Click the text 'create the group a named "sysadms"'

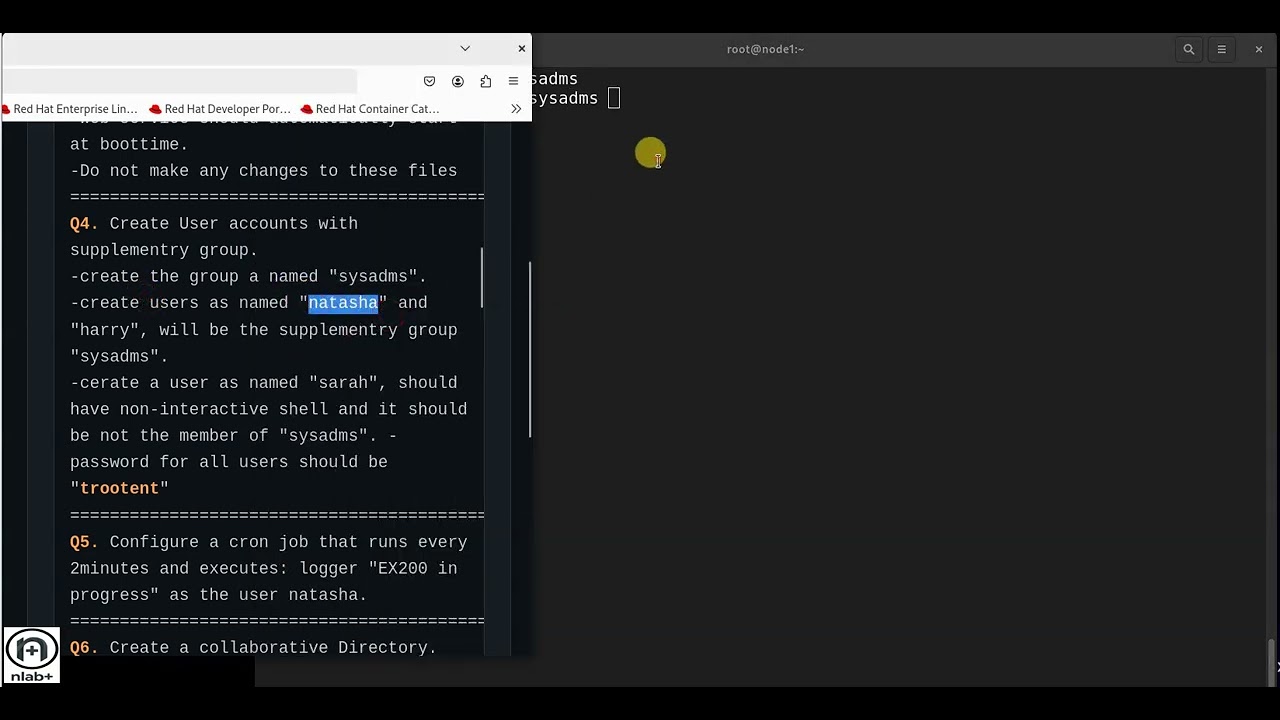(248, 277)
